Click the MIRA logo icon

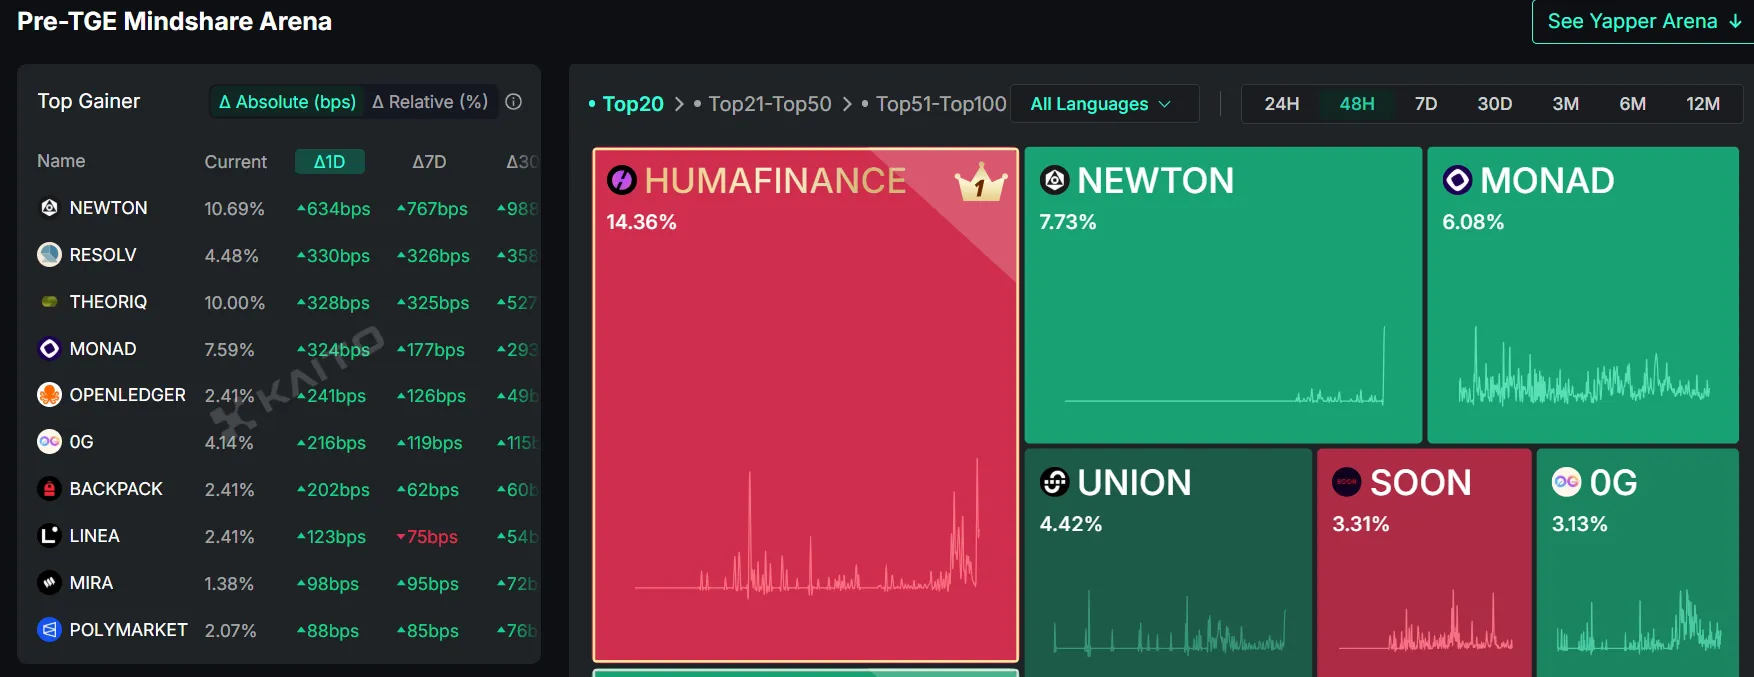[x=49, y=582]
